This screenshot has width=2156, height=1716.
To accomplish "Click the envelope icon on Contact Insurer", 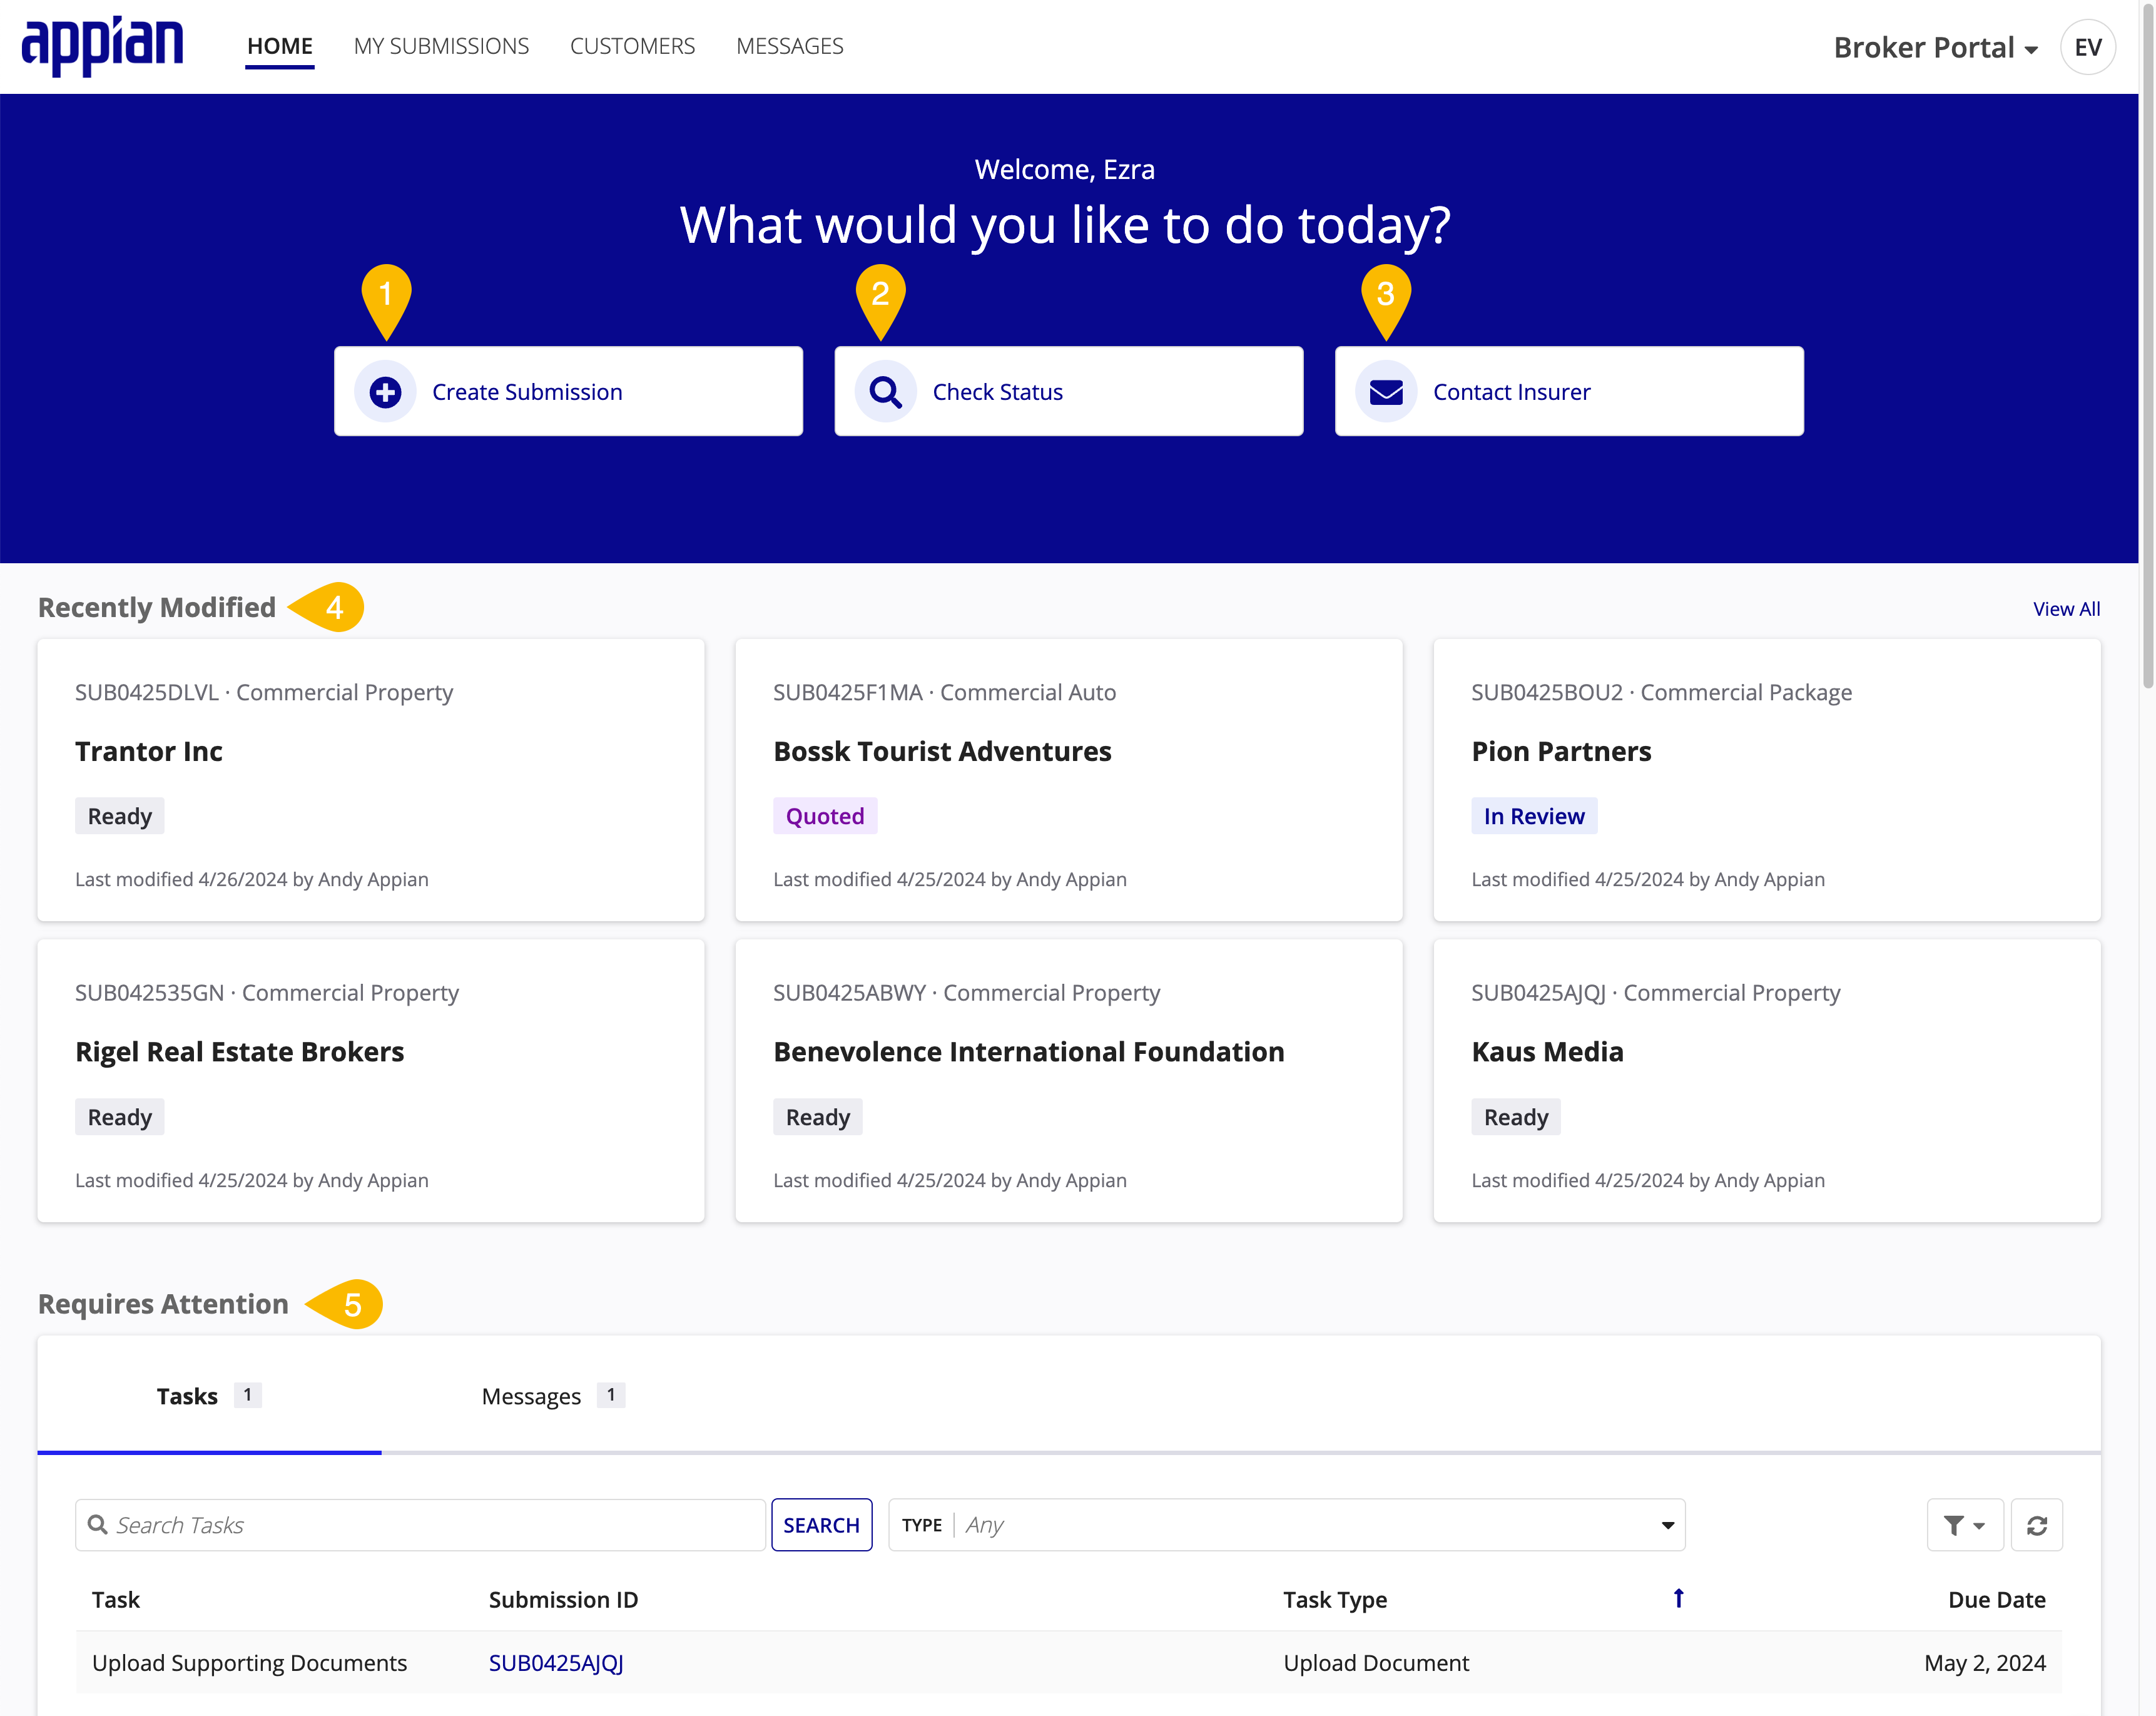I will pyautogui.click(x=1386, y=392).
